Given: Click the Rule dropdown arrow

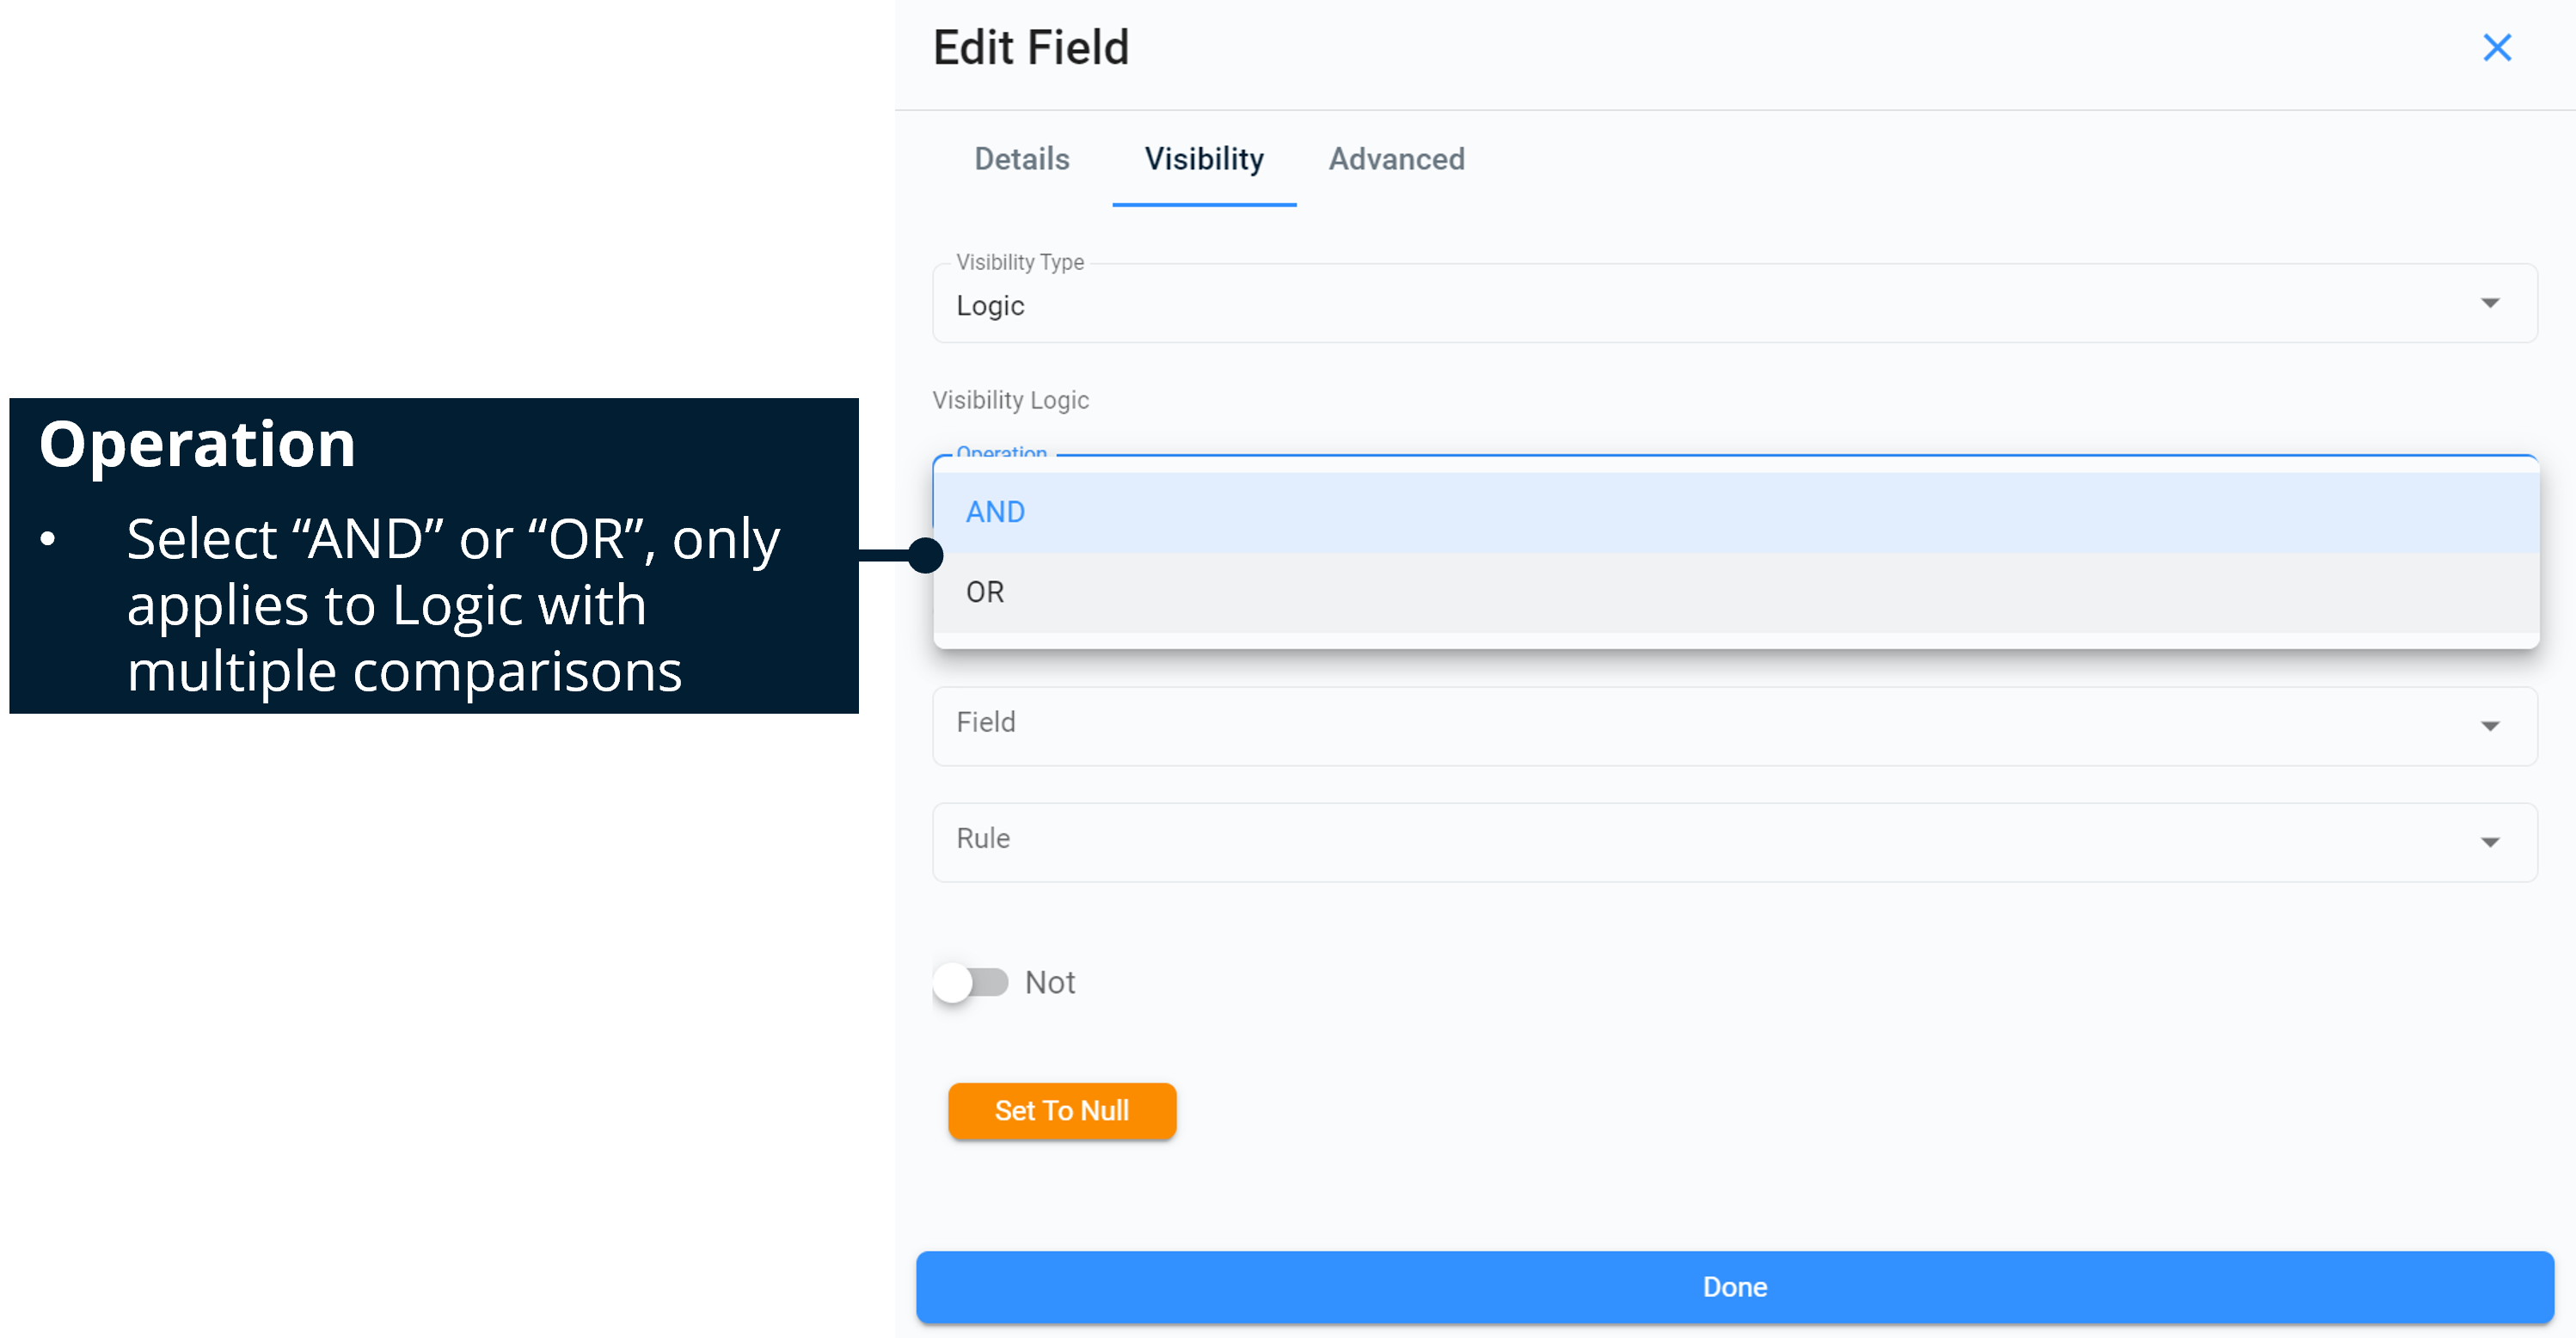Looking at the screenshot, I should click(x=2489, y=842).
